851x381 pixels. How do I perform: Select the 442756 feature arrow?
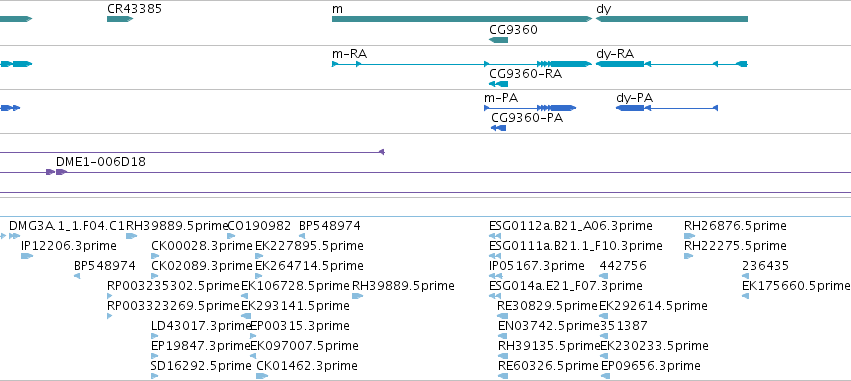coord(603,276)
